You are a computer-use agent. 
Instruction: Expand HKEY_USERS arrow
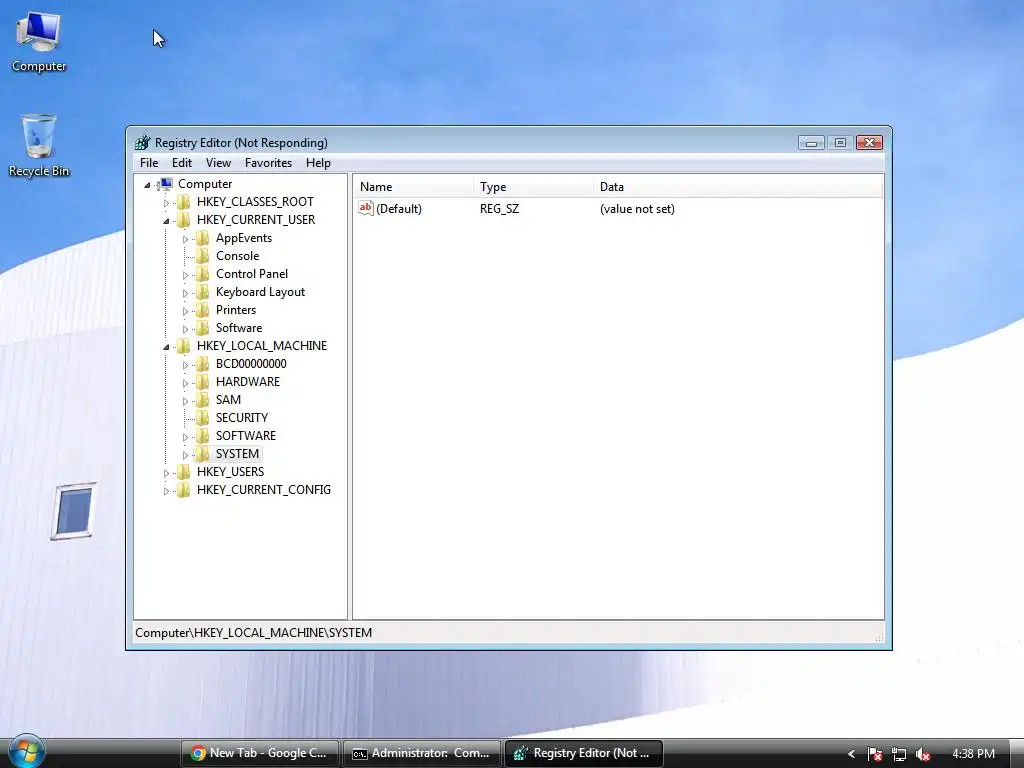166,473
